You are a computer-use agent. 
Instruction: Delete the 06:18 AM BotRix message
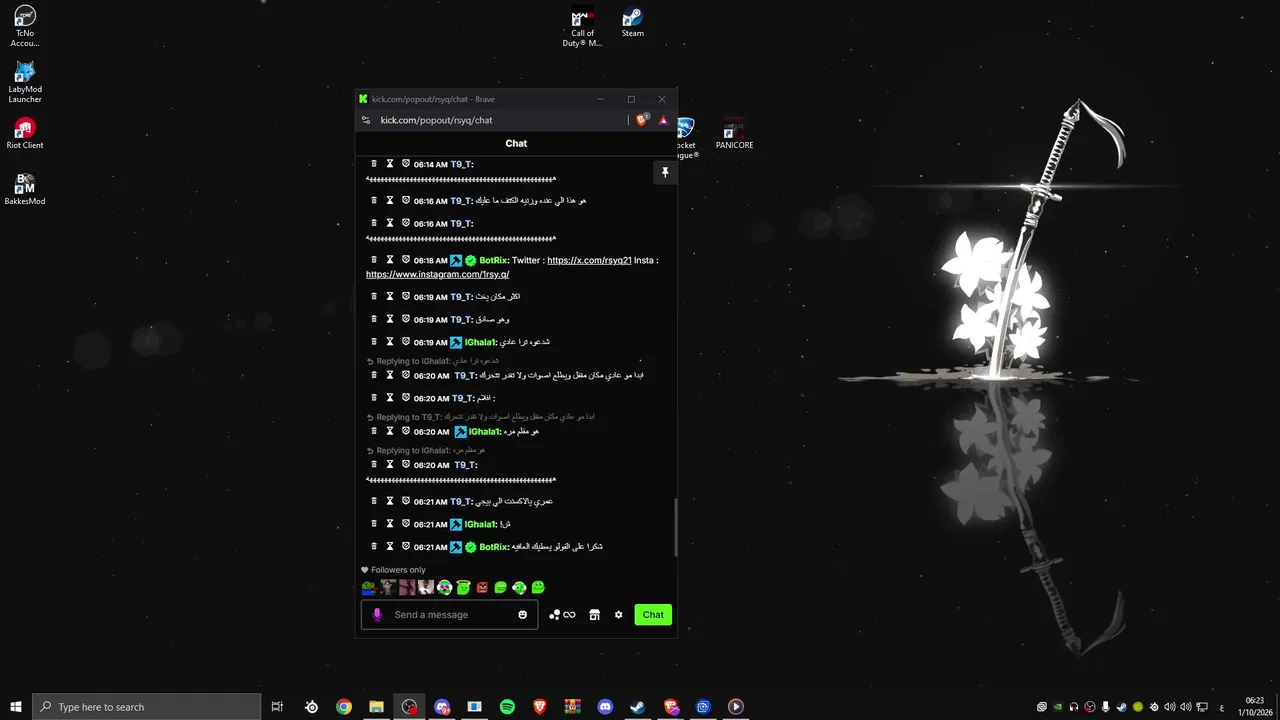[x=374, y=260]
